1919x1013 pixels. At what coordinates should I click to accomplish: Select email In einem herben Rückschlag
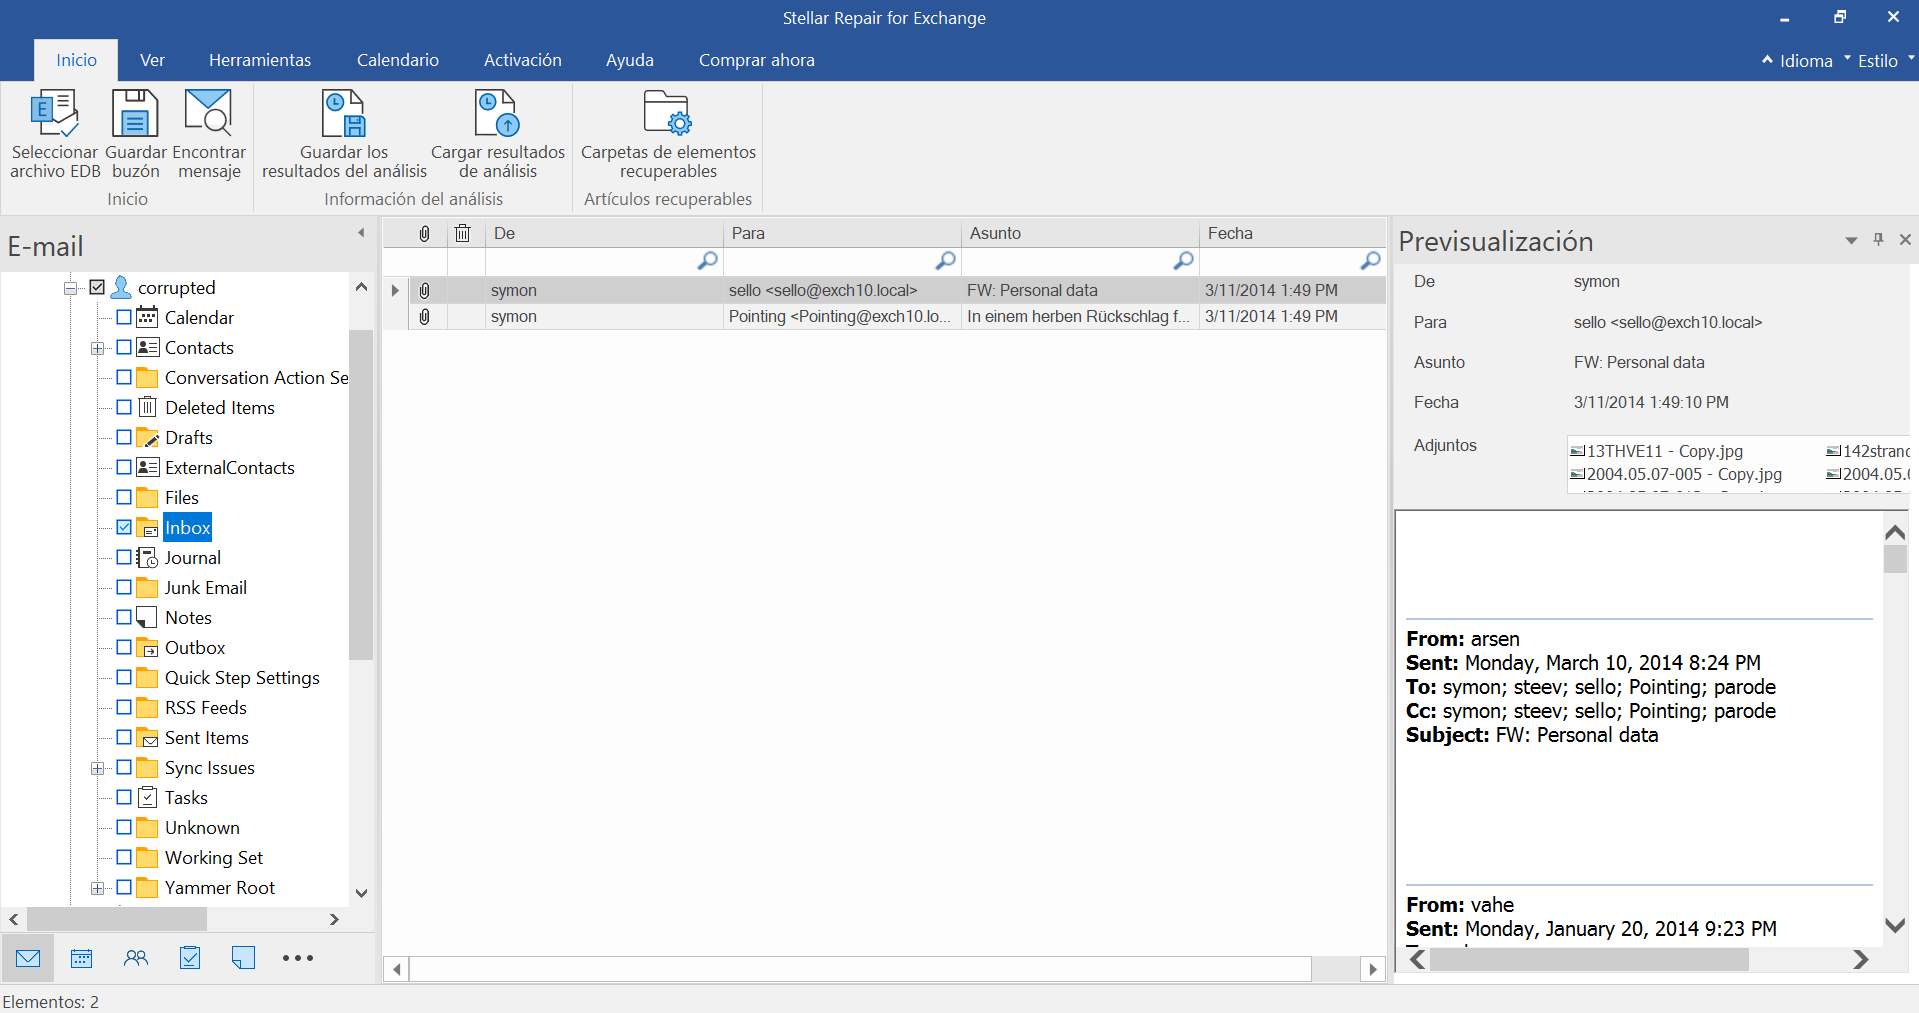pos(885,316)
